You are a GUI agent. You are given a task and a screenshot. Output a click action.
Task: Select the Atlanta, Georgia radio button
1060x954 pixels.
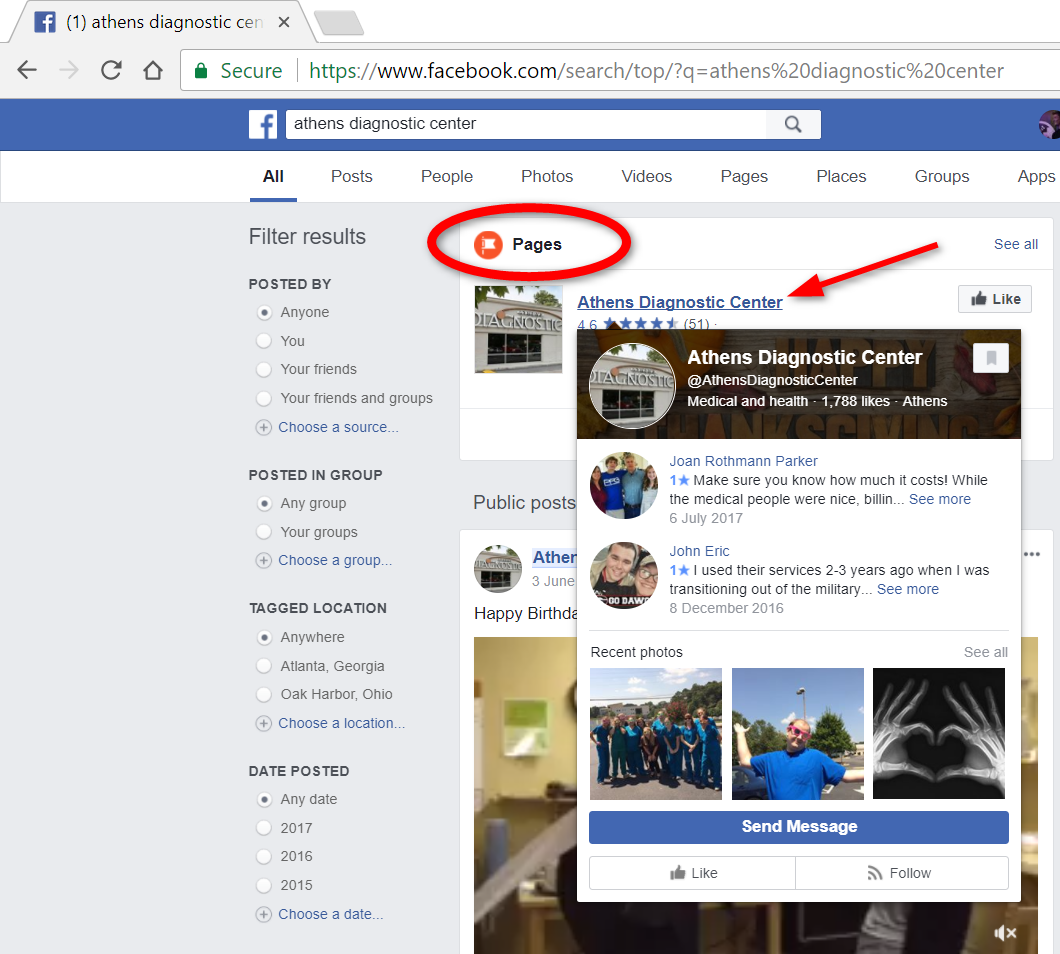(x=264, y=667)
